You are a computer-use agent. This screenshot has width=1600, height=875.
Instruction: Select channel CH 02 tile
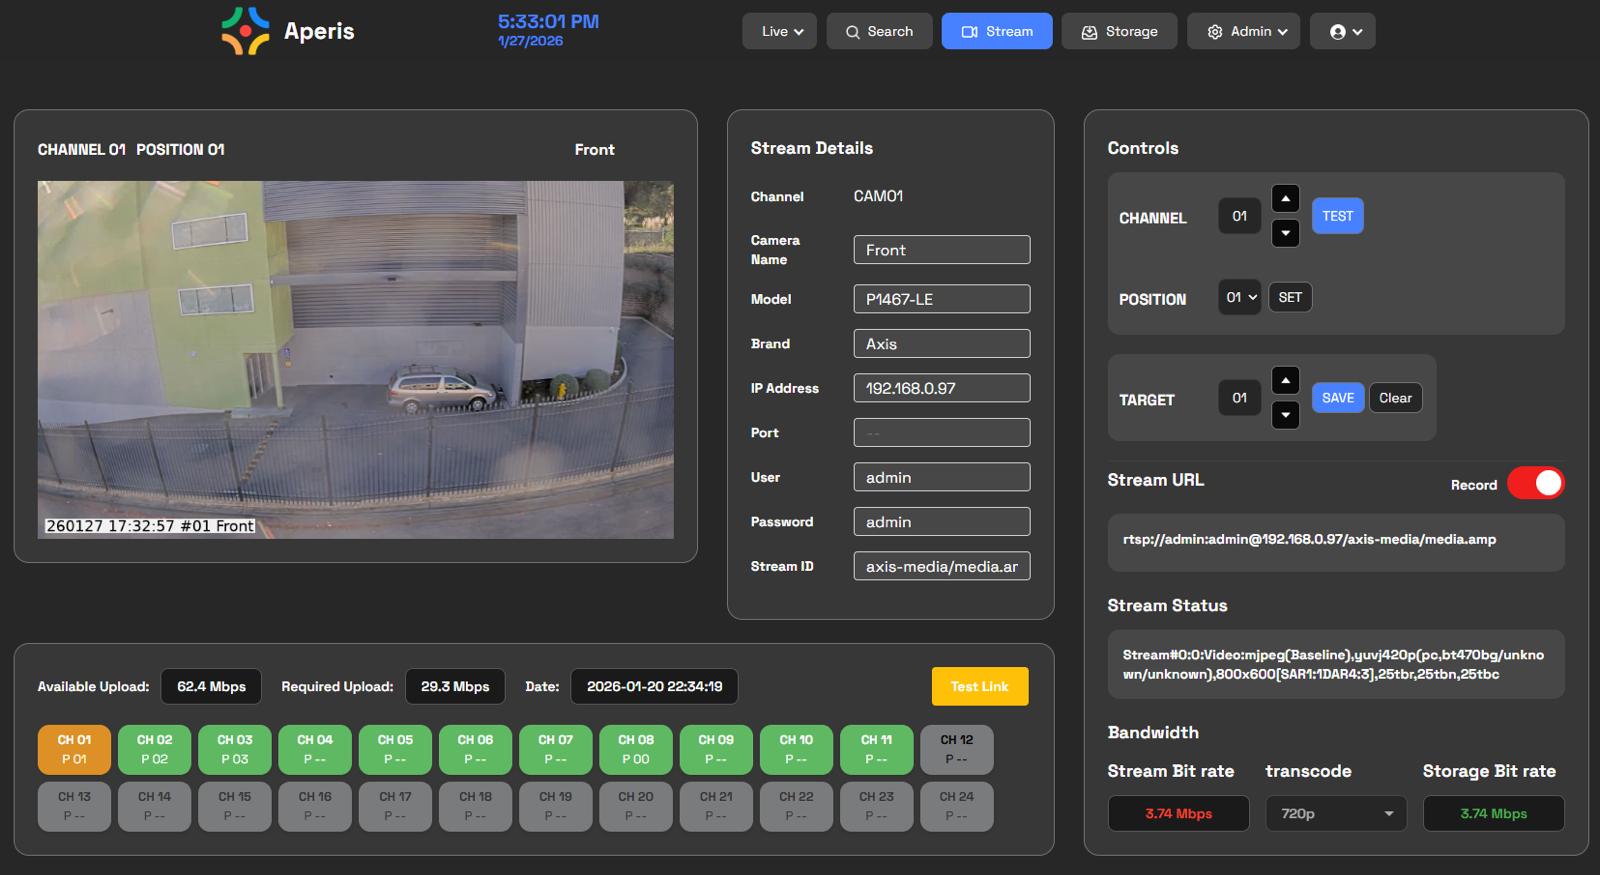(154, 750)
